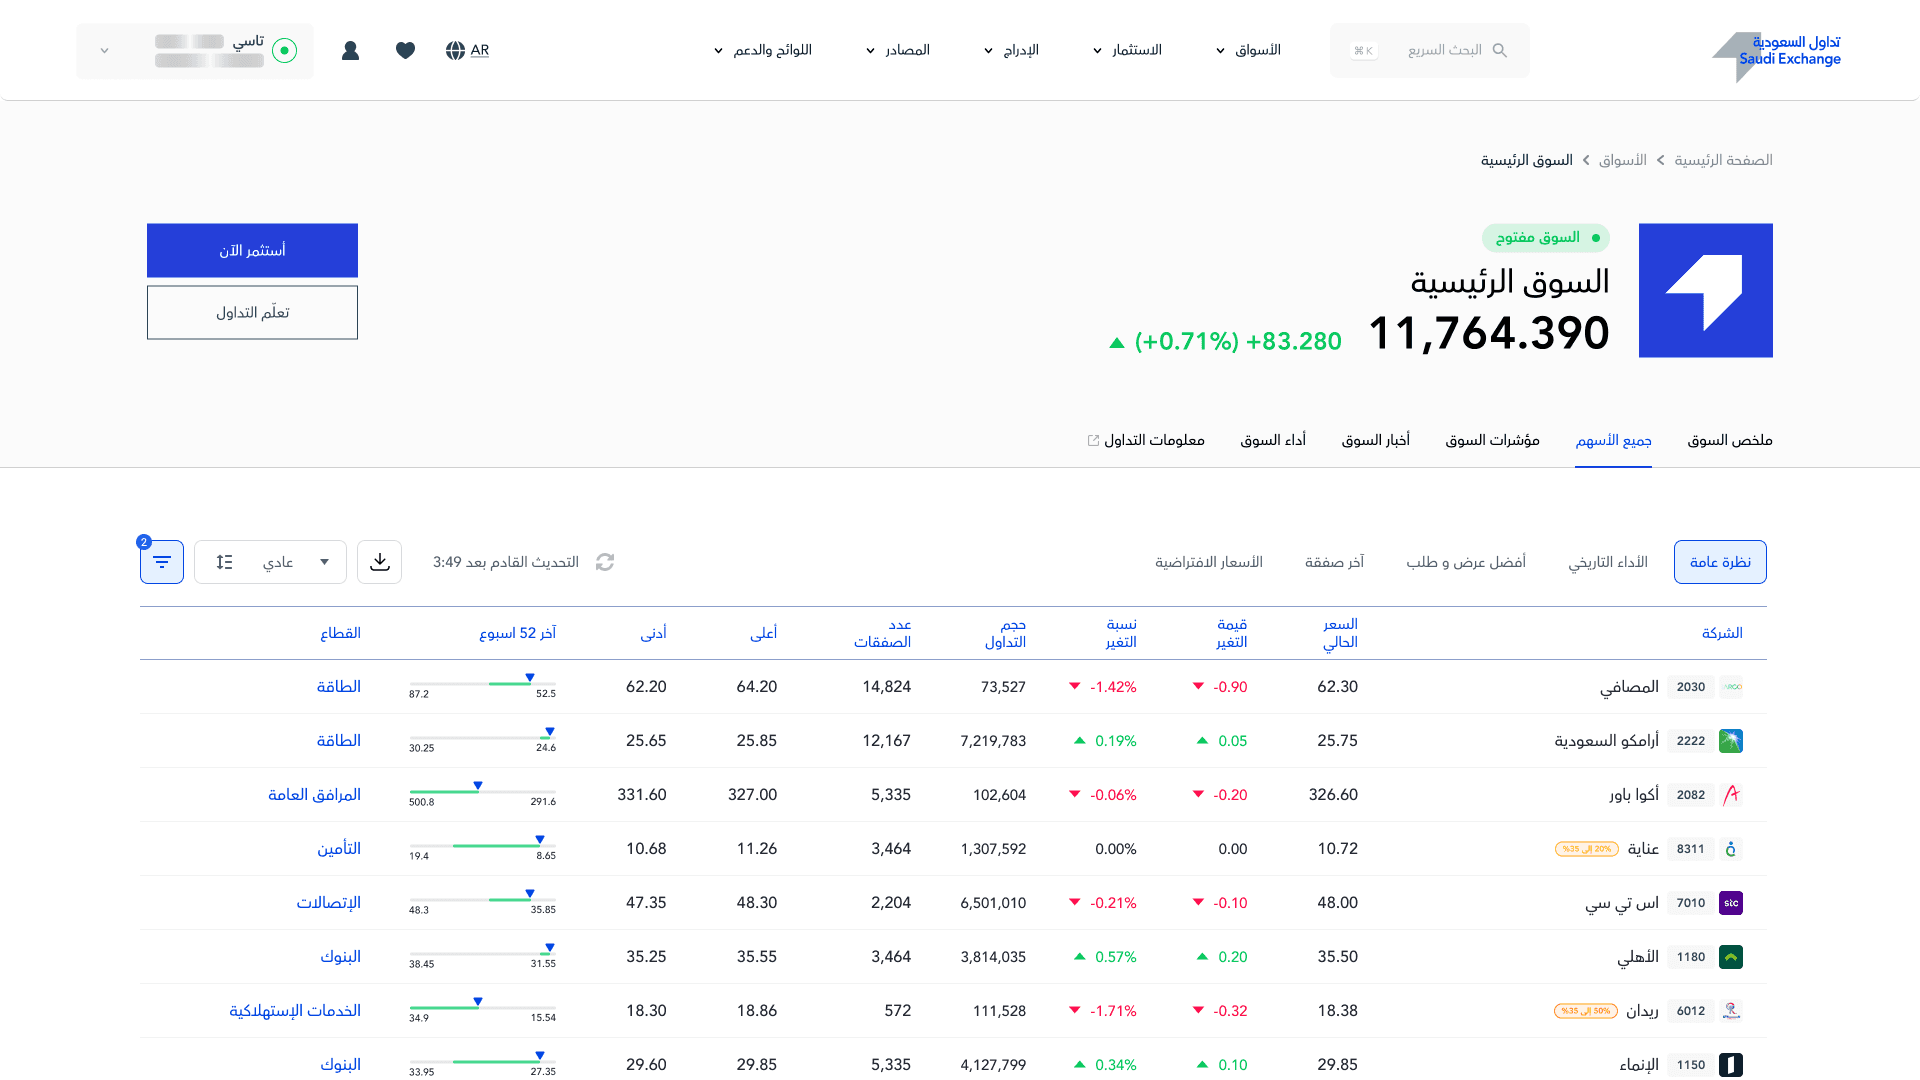
Task: Expand the عادي row density dropdown
Action: pyautogui.click(x=271, y=562)
